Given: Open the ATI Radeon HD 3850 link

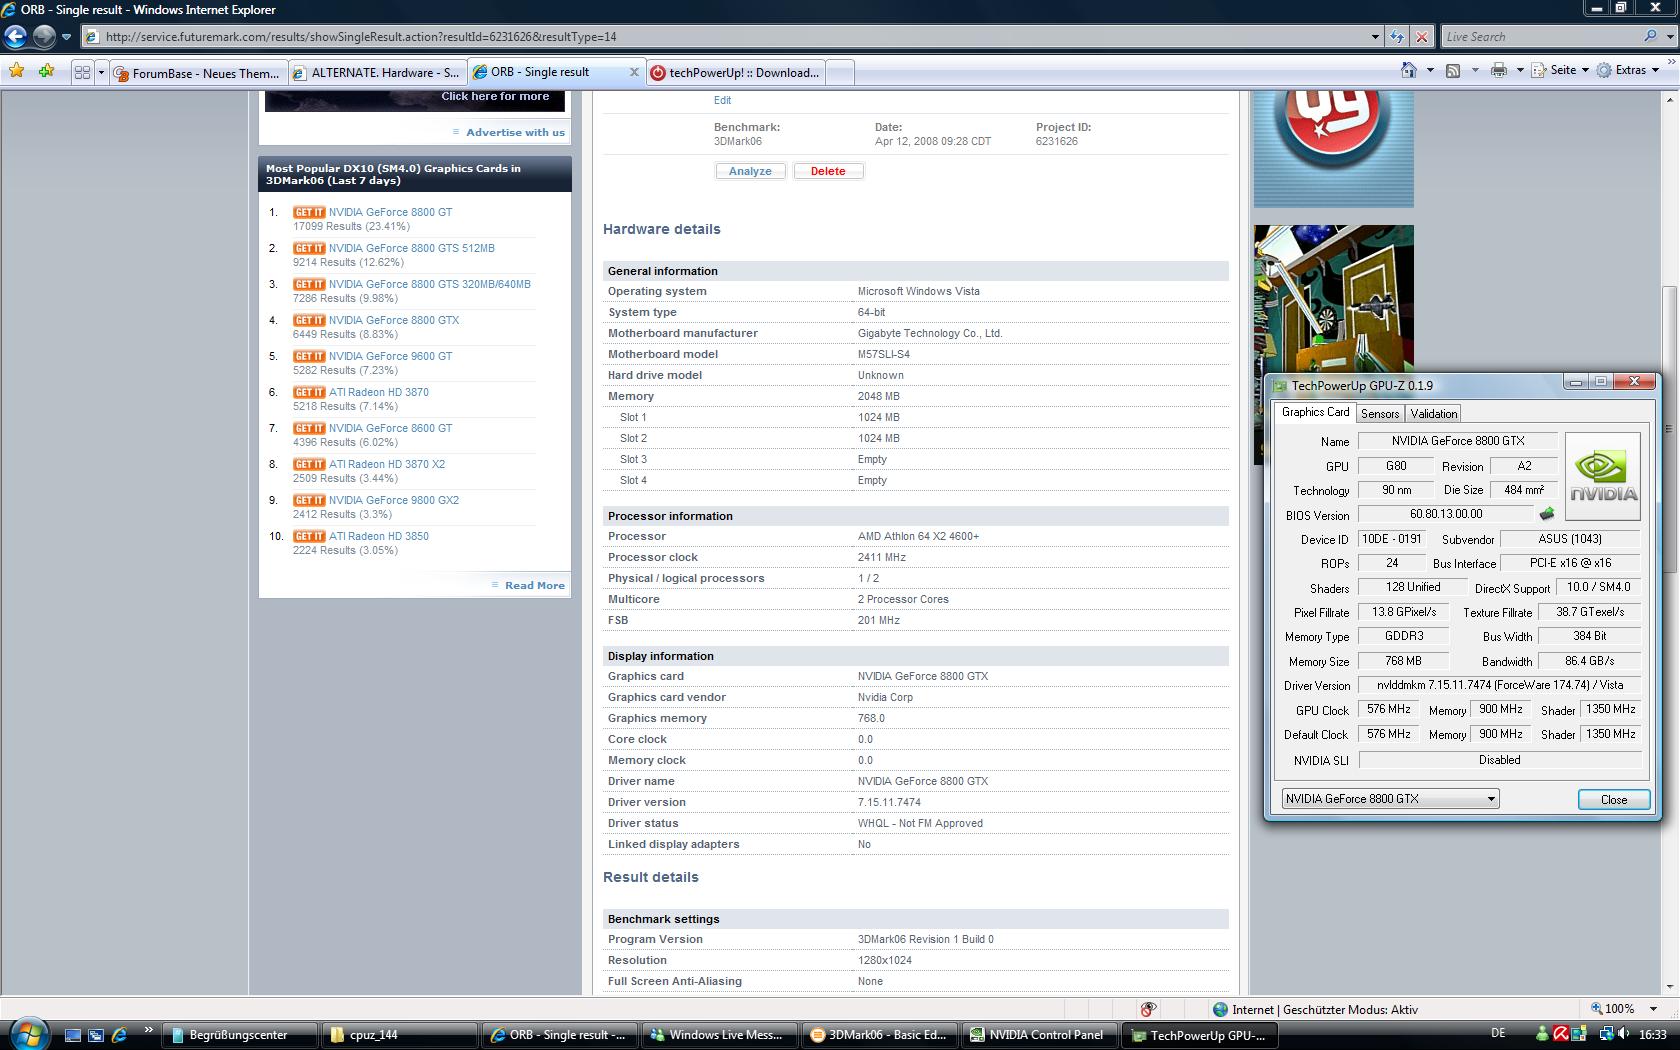Looking at the screenshot, I should tap(379, 536).
